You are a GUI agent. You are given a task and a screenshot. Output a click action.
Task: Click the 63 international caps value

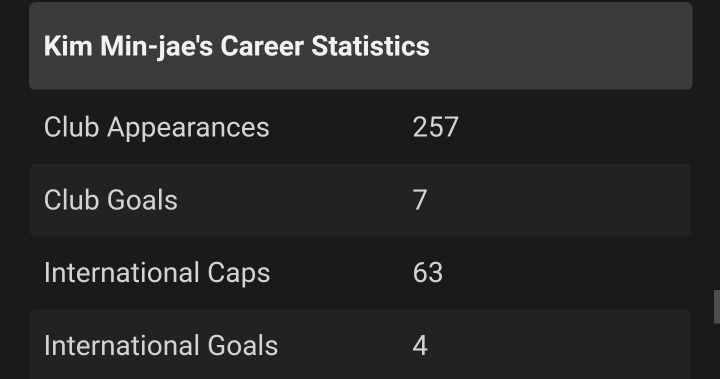(428, 272)
